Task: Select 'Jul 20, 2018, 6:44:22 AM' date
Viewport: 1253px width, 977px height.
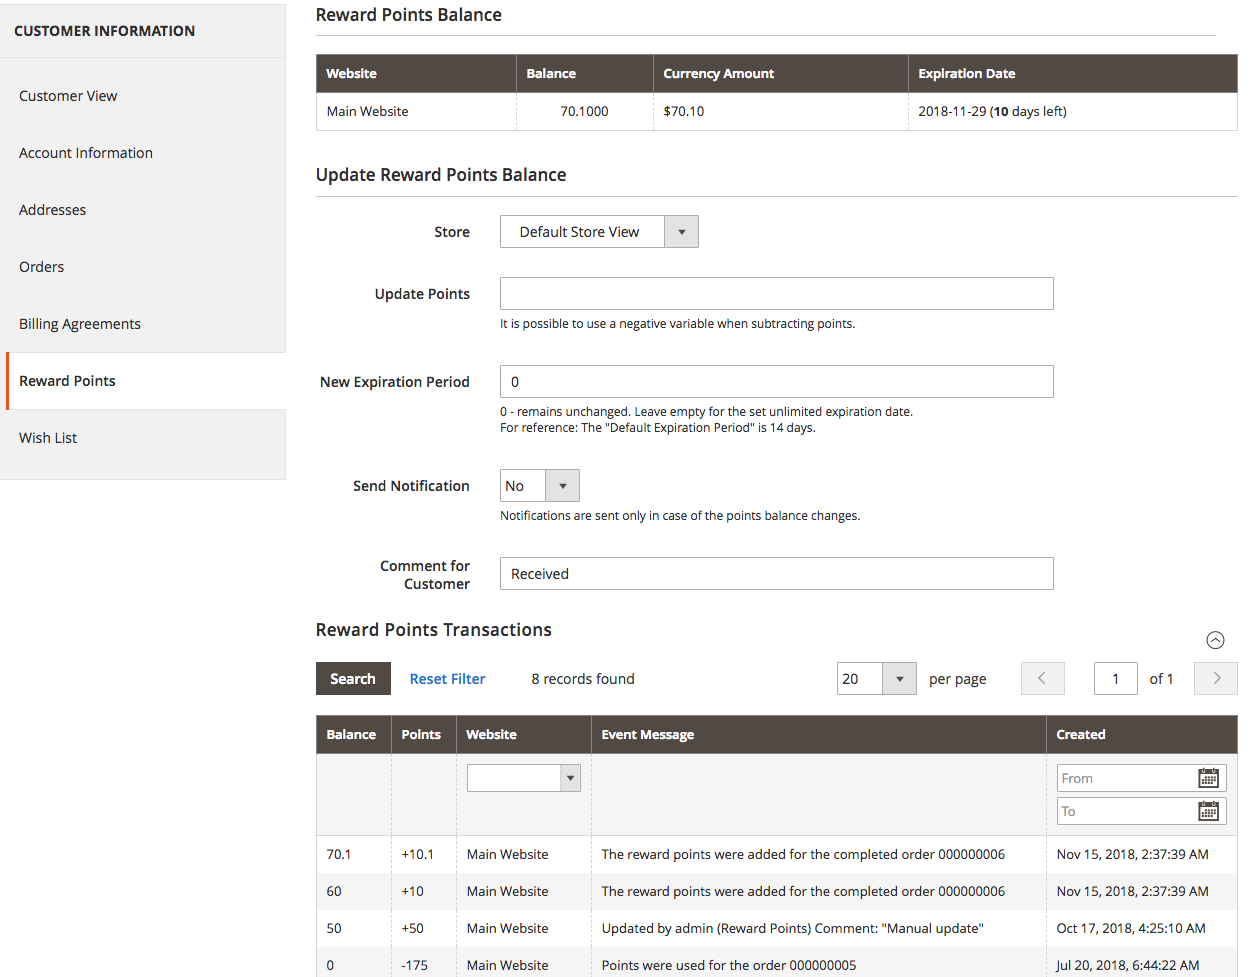Action: [x=1128, y=965]
